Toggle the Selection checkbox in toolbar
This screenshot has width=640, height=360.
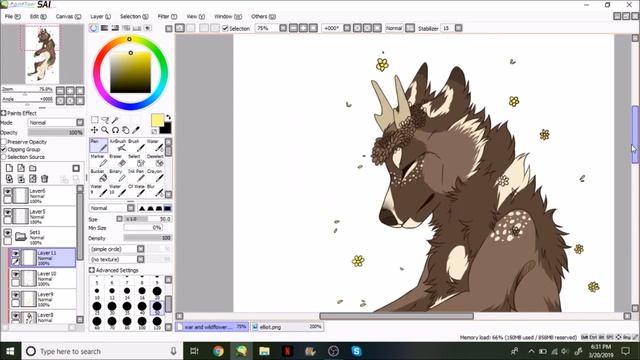(225, 28)
